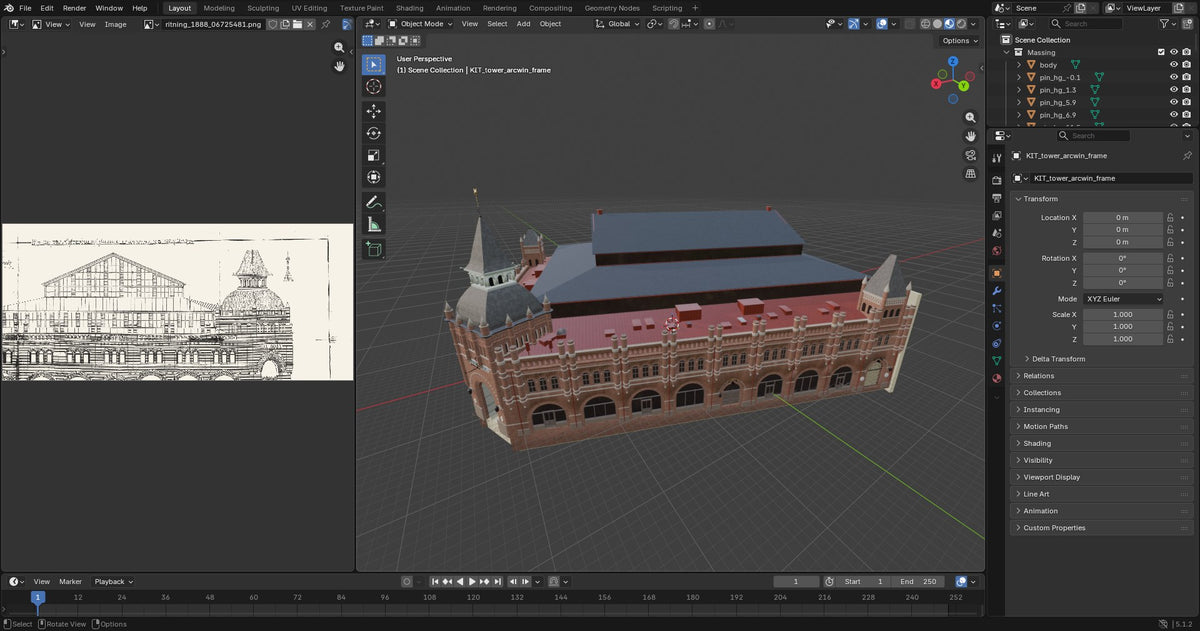
Task: Open the viewport Options dropdown
Action: 959,41
